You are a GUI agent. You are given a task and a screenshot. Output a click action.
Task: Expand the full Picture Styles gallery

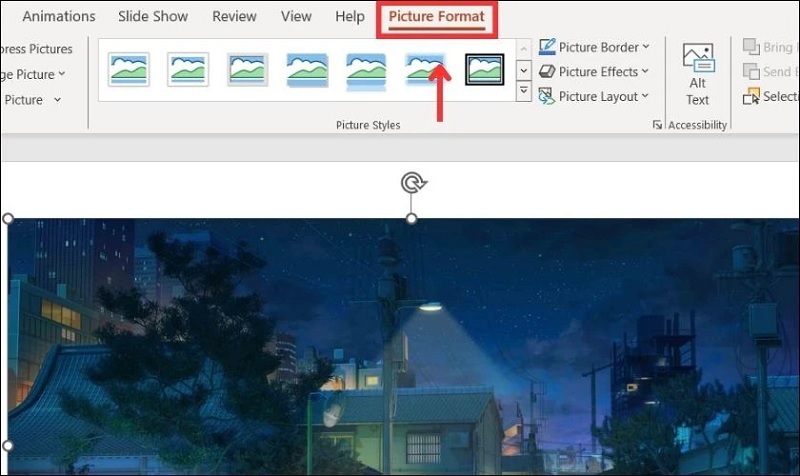click(x=524, y=92)
